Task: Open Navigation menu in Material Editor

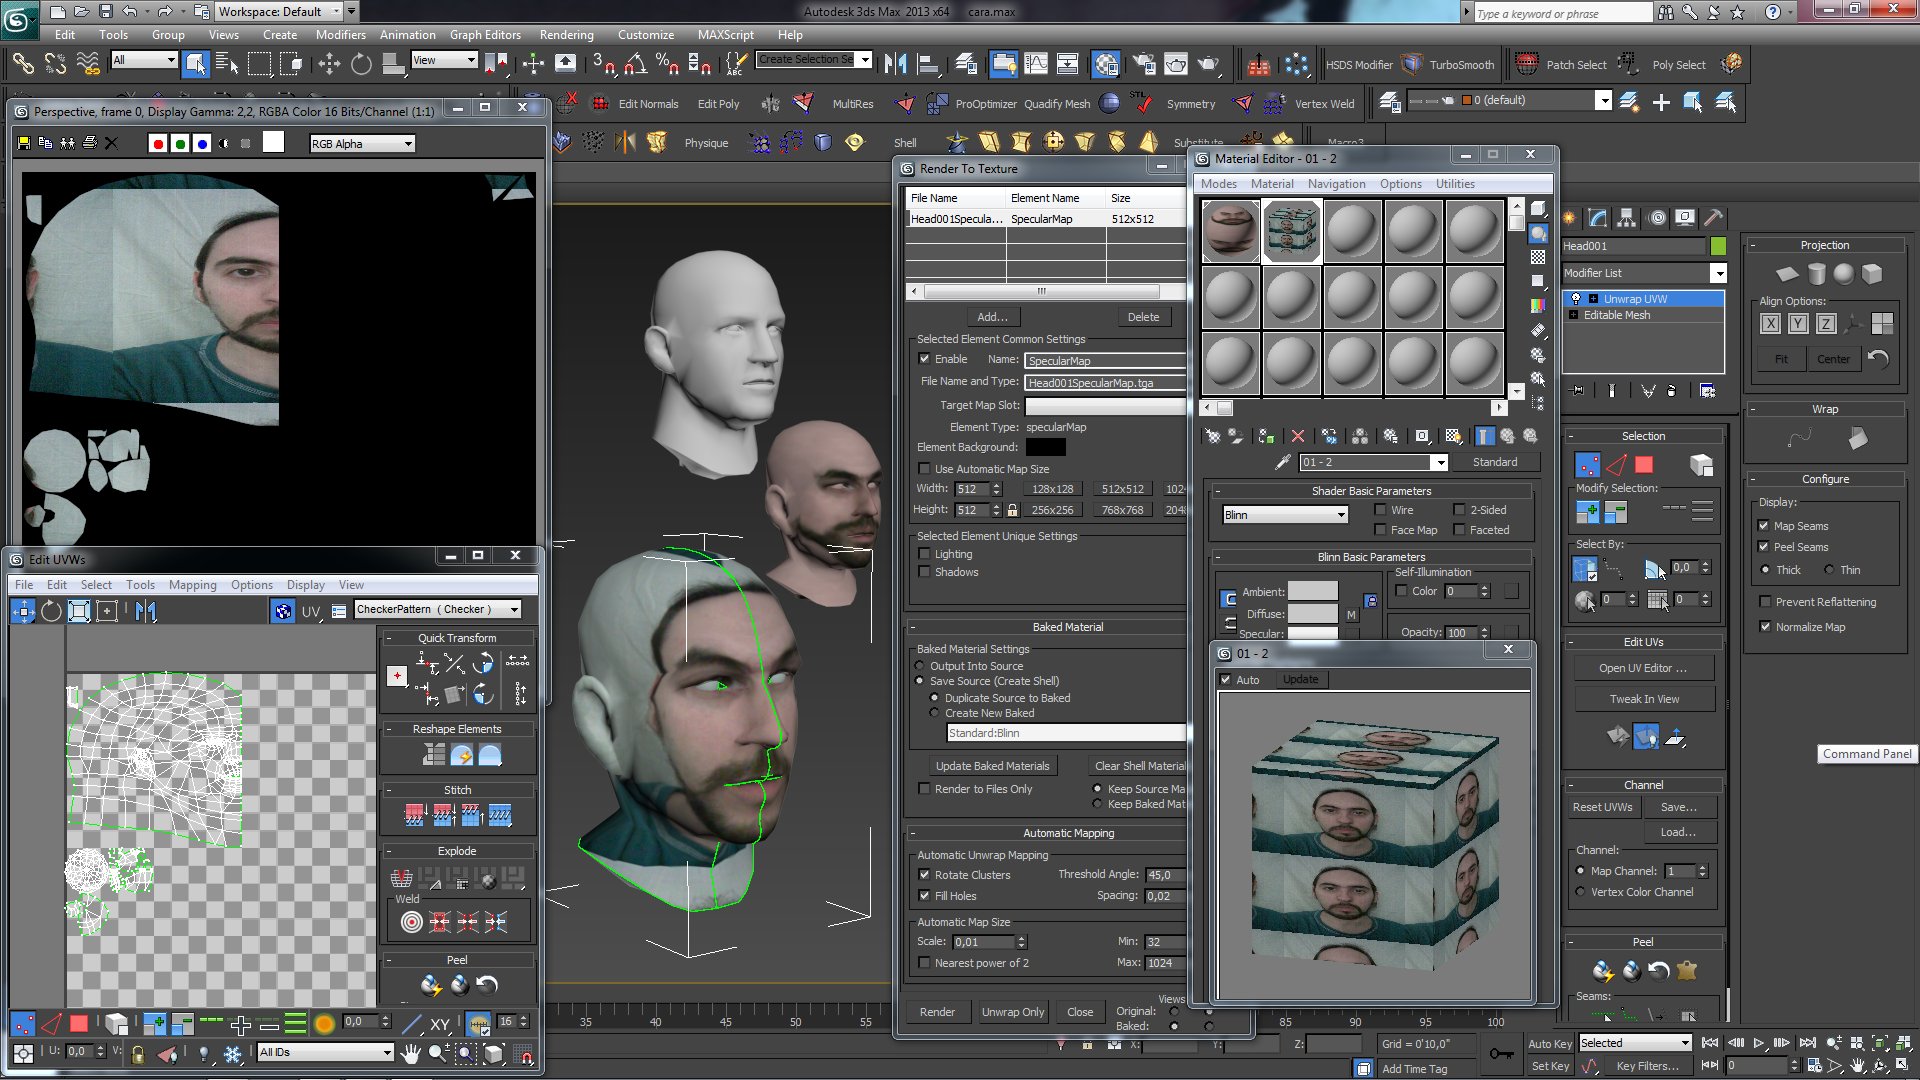Action: point(1336,184)
